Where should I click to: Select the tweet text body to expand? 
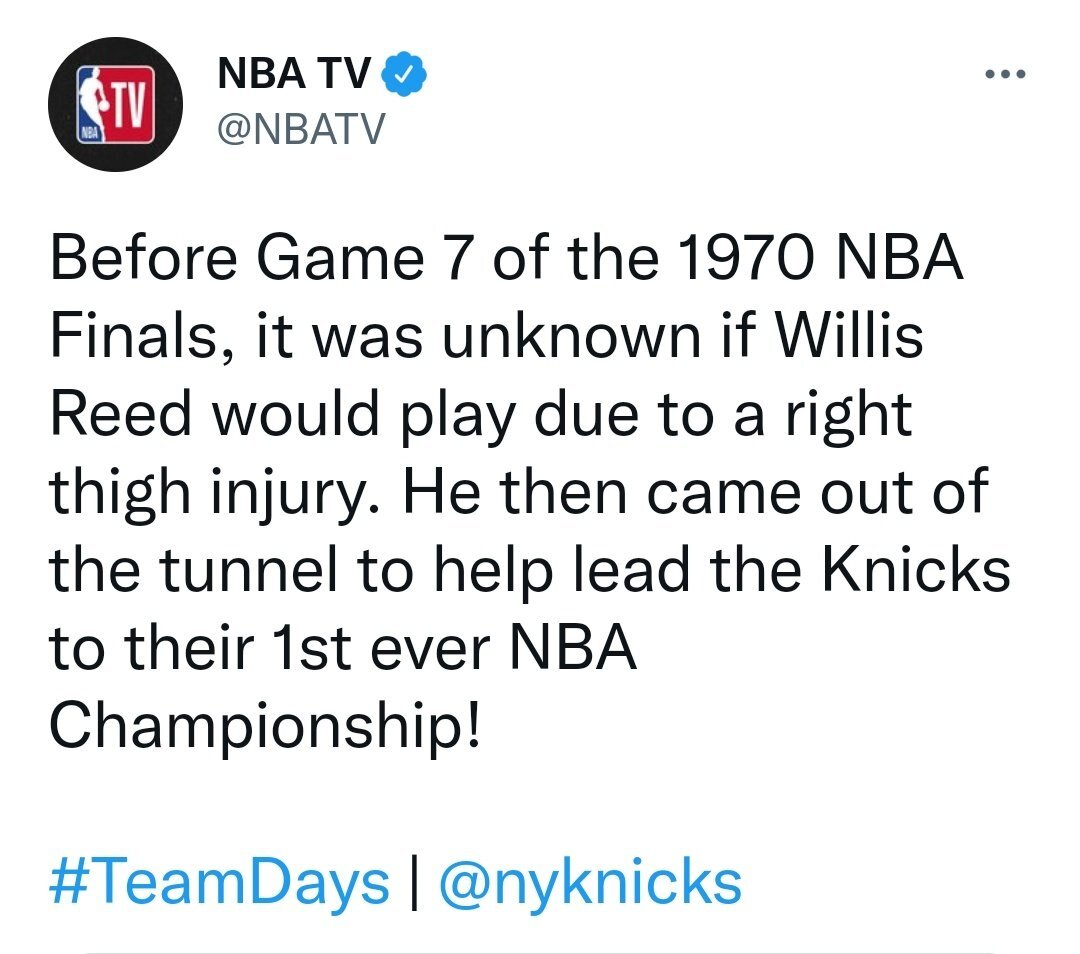tap(530, 492)
